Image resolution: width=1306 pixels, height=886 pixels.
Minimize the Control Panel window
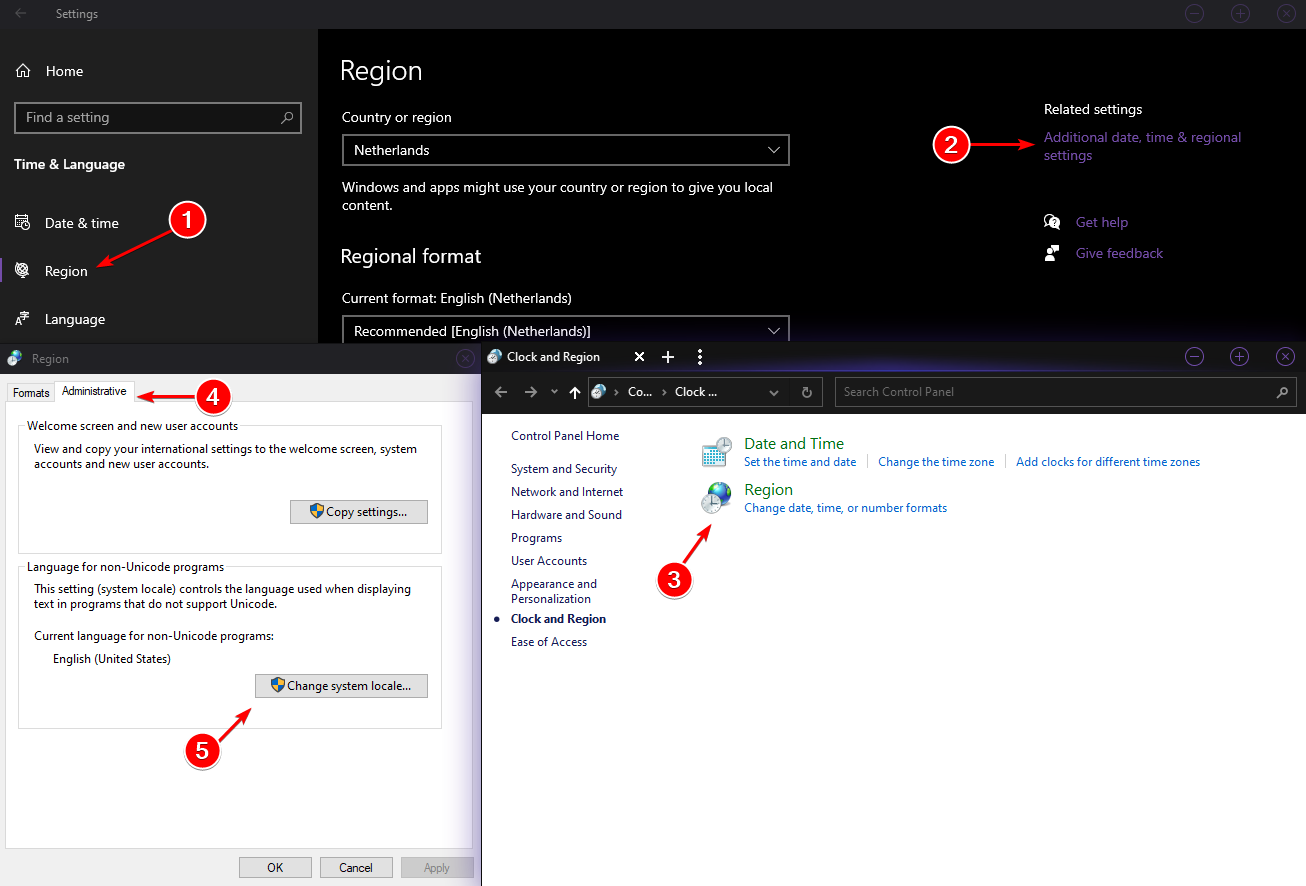coord(1194,356)
